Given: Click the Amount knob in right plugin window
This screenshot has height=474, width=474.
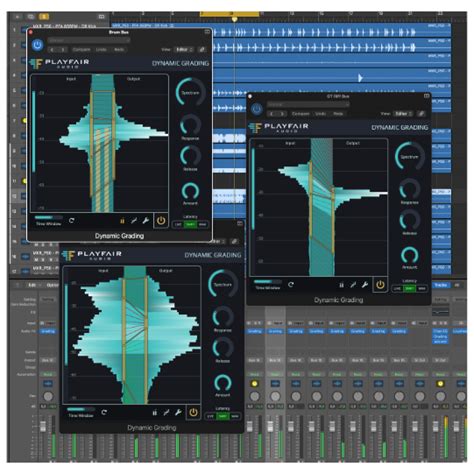Looking at the screenshot, I should [x=410, y=255].
